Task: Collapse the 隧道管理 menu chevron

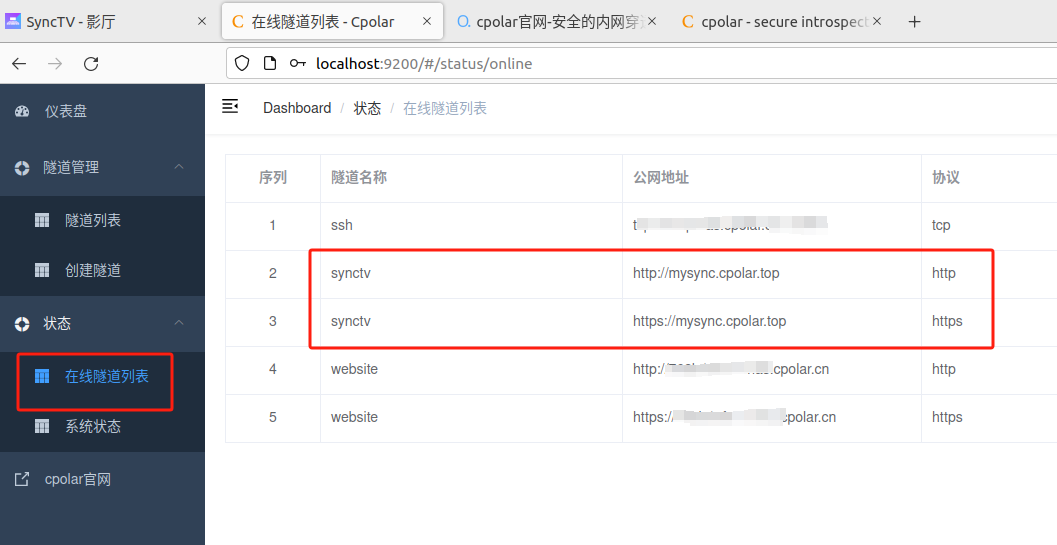Action: point(179,167)
